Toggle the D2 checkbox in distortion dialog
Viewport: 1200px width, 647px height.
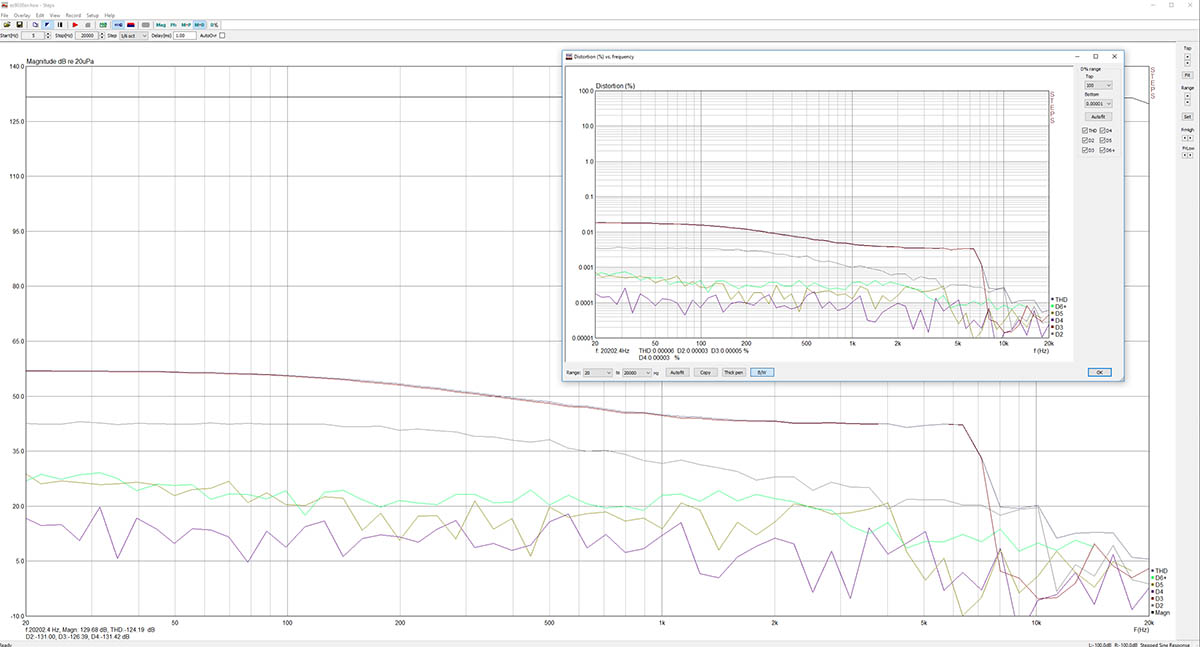[x=1085, y=140]
